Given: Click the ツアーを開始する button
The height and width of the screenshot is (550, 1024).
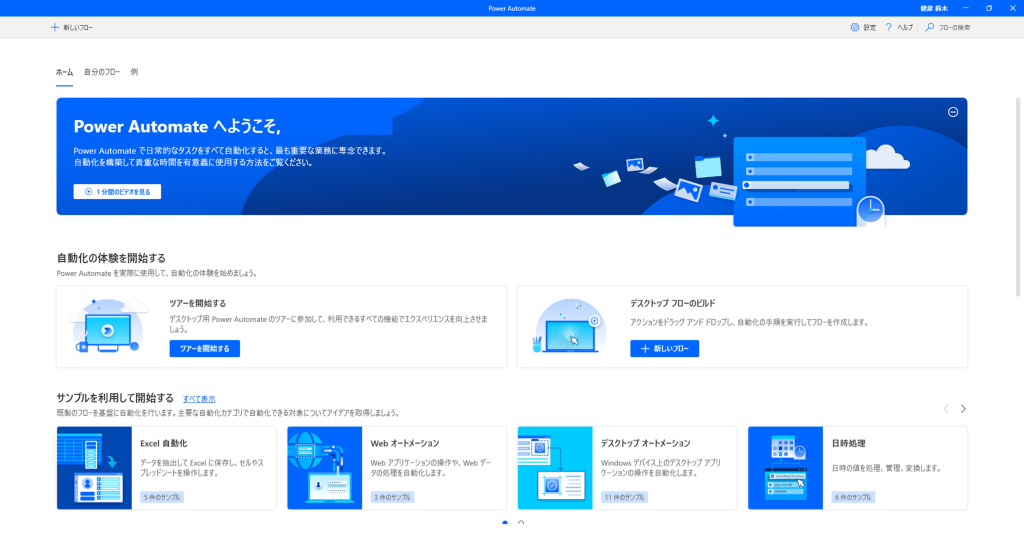Looking at the screenshot, I should click(x=204, y=348).
